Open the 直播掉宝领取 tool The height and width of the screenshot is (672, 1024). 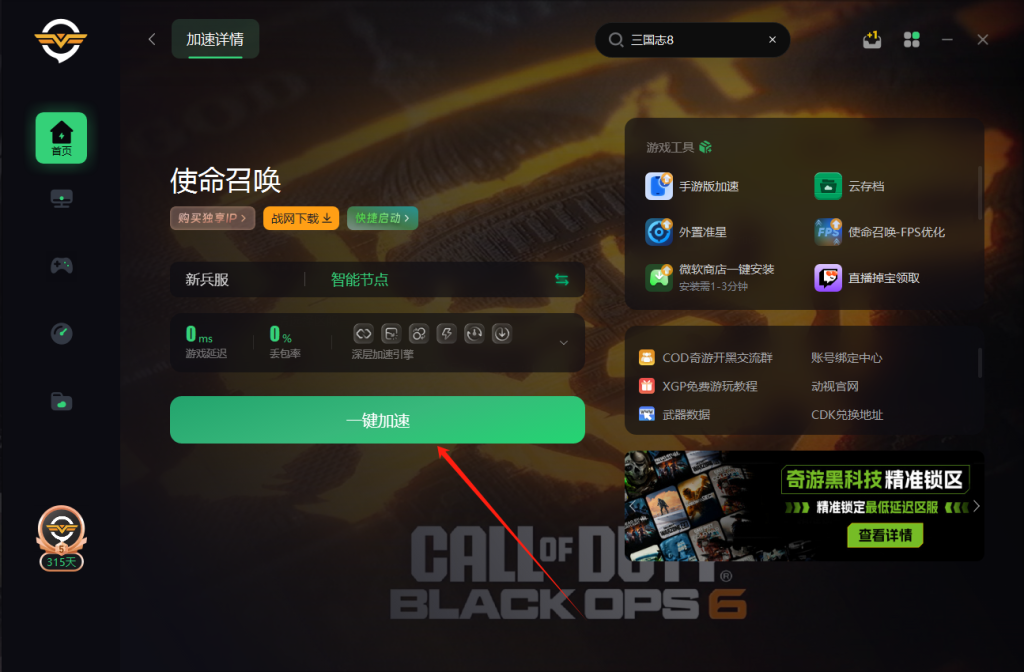click(867, 278)
